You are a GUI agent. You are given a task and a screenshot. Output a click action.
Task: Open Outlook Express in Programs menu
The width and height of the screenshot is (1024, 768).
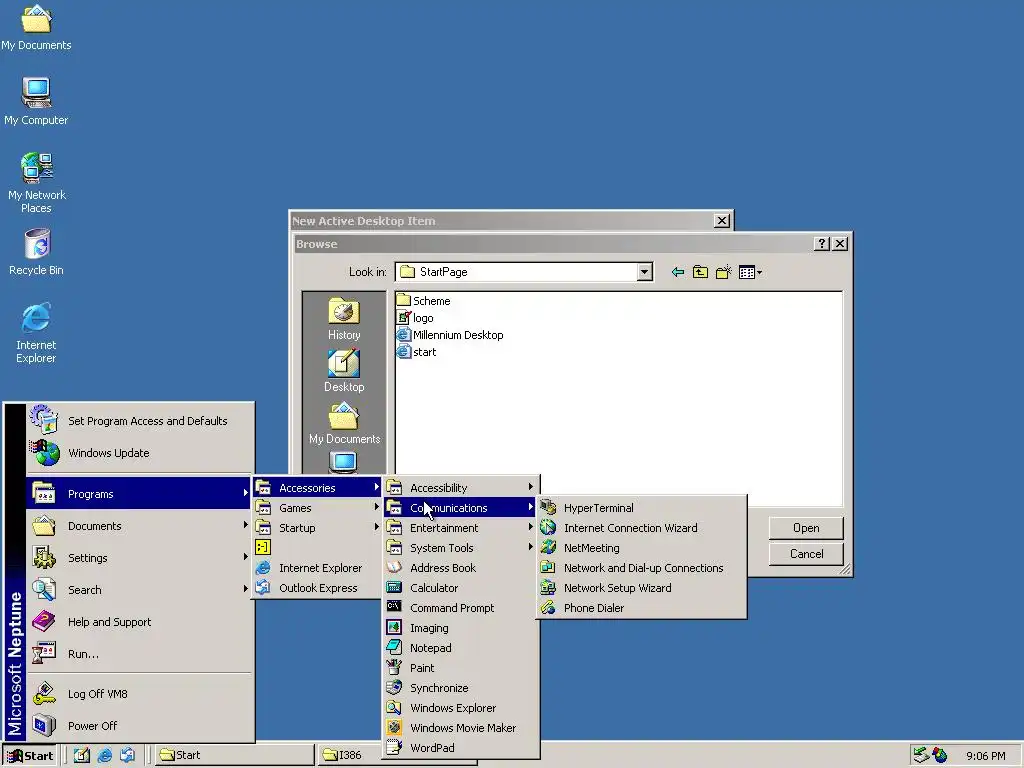(x=317, y=588)
